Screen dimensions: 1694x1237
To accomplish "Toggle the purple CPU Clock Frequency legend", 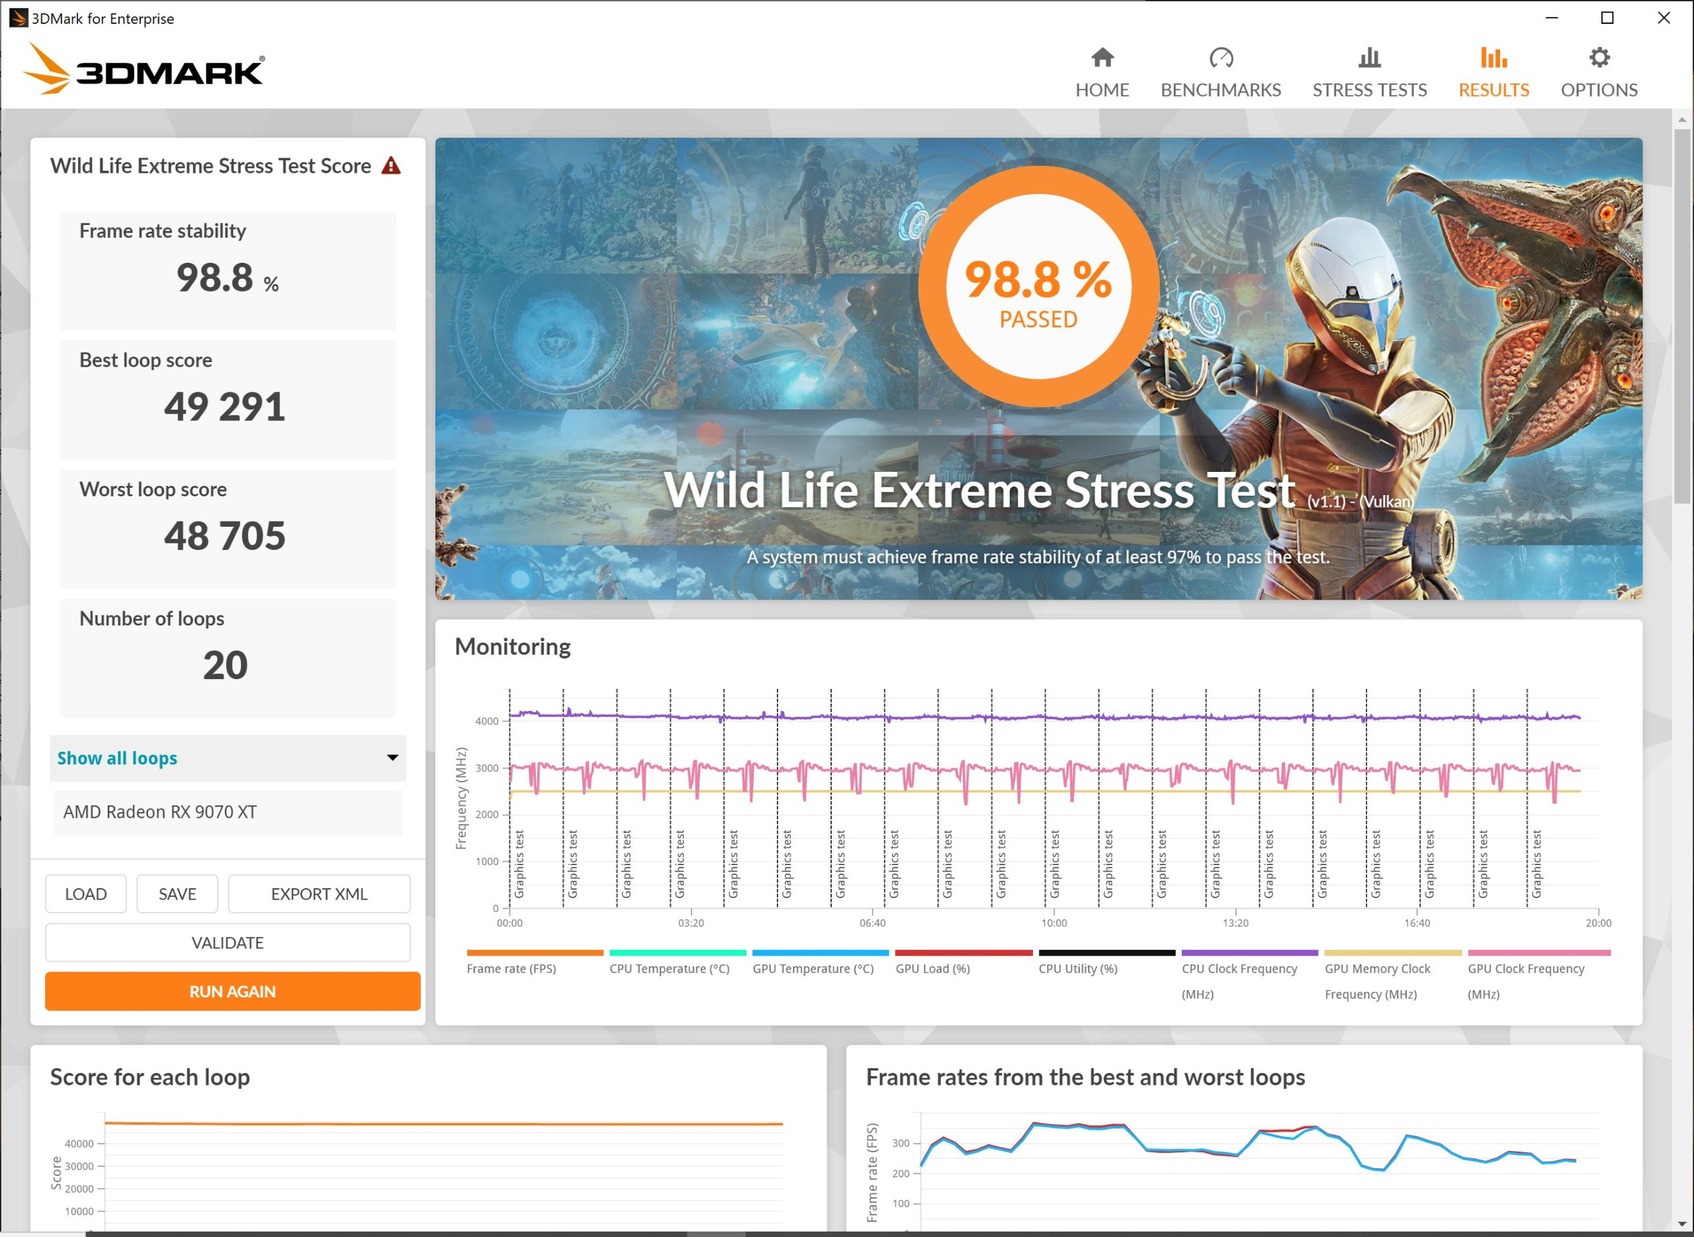I will 1250,953.
